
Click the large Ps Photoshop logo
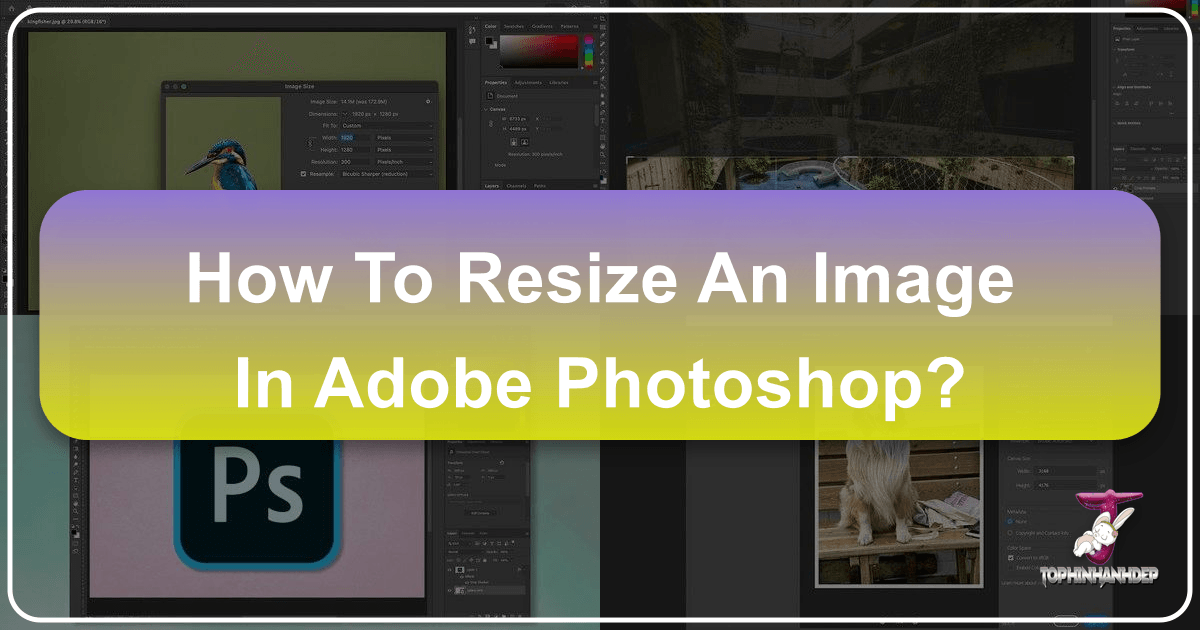point(254,491)
